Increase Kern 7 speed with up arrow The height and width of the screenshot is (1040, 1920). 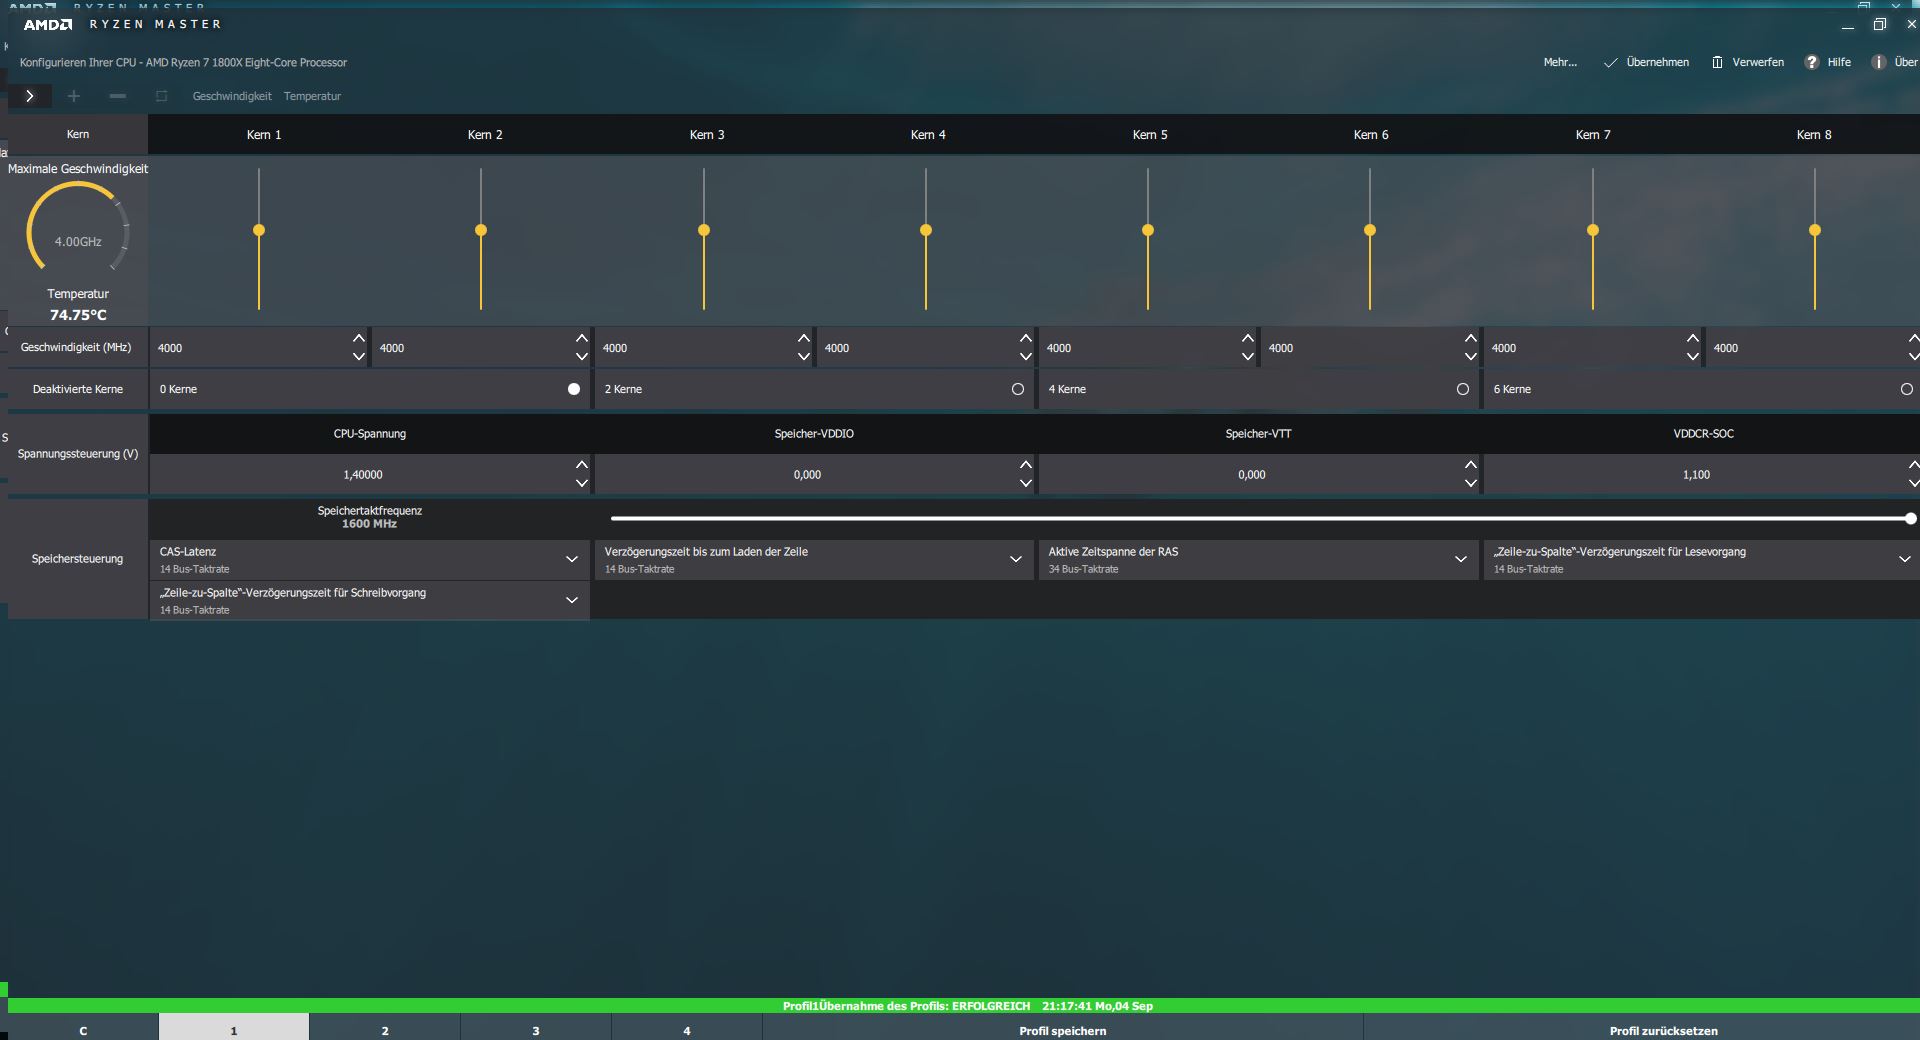click(x=1693, y=338)
